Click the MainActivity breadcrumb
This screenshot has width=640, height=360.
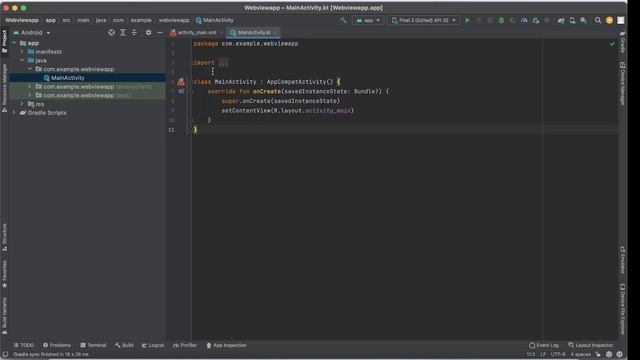(214, 20)
